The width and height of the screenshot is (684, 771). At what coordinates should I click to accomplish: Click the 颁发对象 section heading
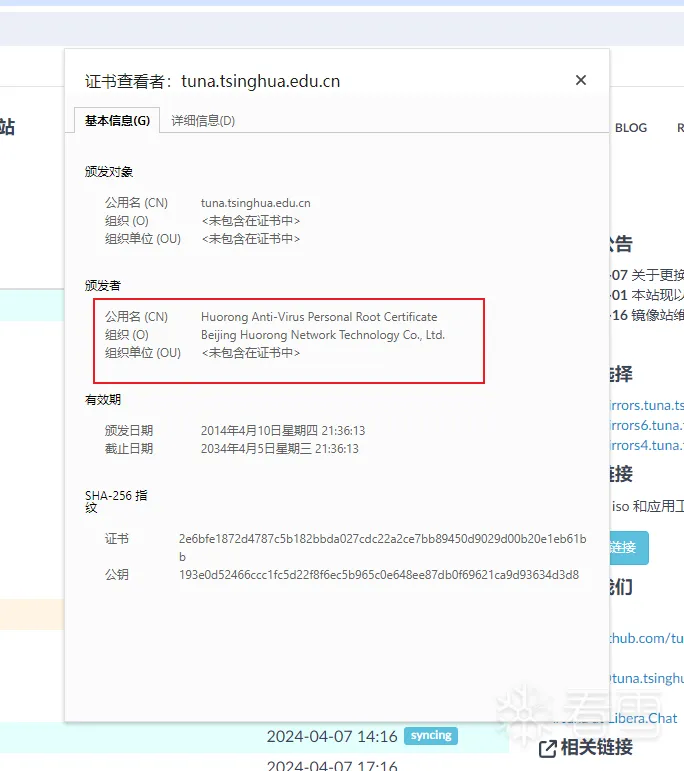[109, 172]
